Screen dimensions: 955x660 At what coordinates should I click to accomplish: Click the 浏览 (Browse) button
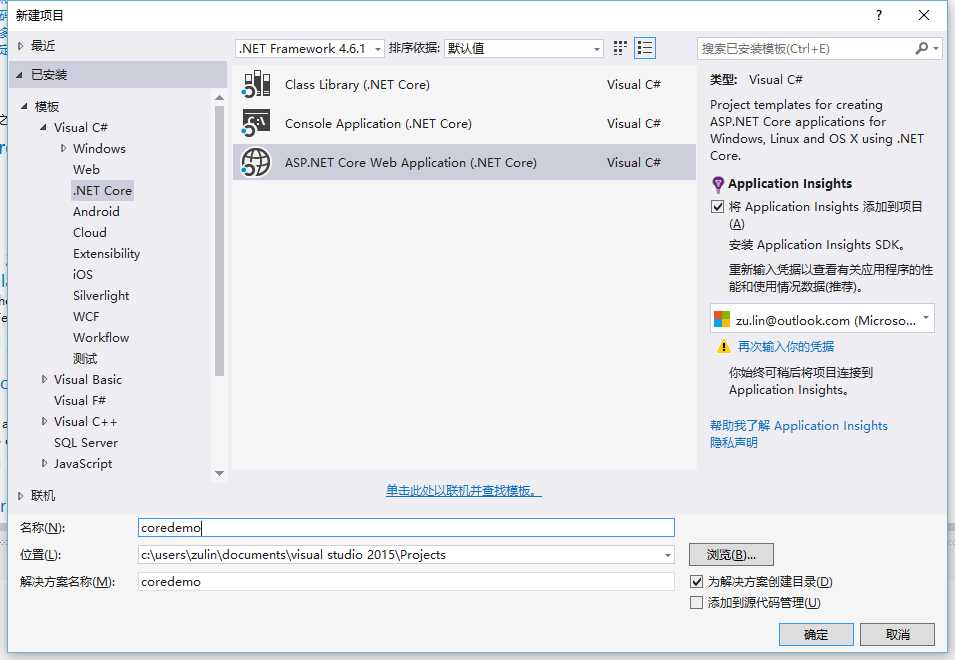[731, 555]
